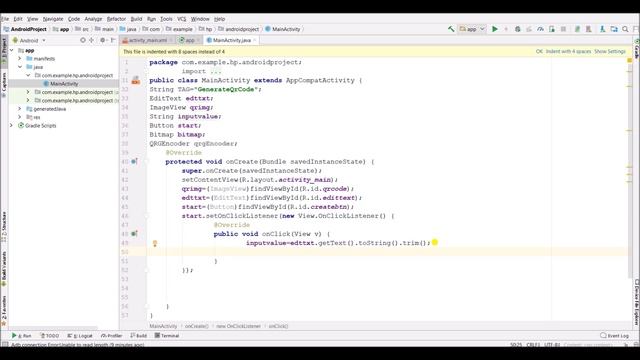Screen dimensions: 640x360
Task: Click the Run with Coverage icon
Action: (529, 29)
